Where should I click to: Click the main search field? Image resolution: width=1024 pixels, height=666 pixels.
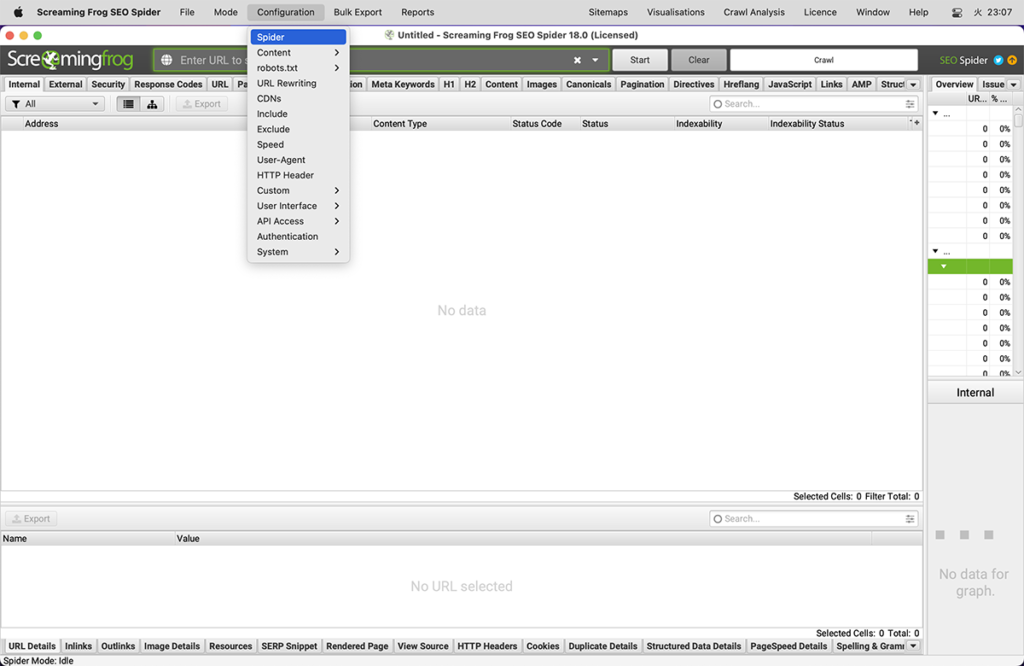(x=813, y=104)
